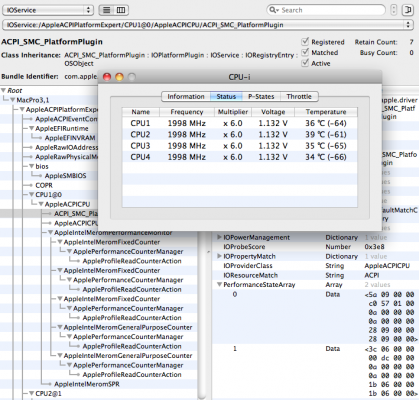This screenshot has height=400, width=419.
Task: Click PerformanceStateArray index 1 data entry
Action: (315, 371)
